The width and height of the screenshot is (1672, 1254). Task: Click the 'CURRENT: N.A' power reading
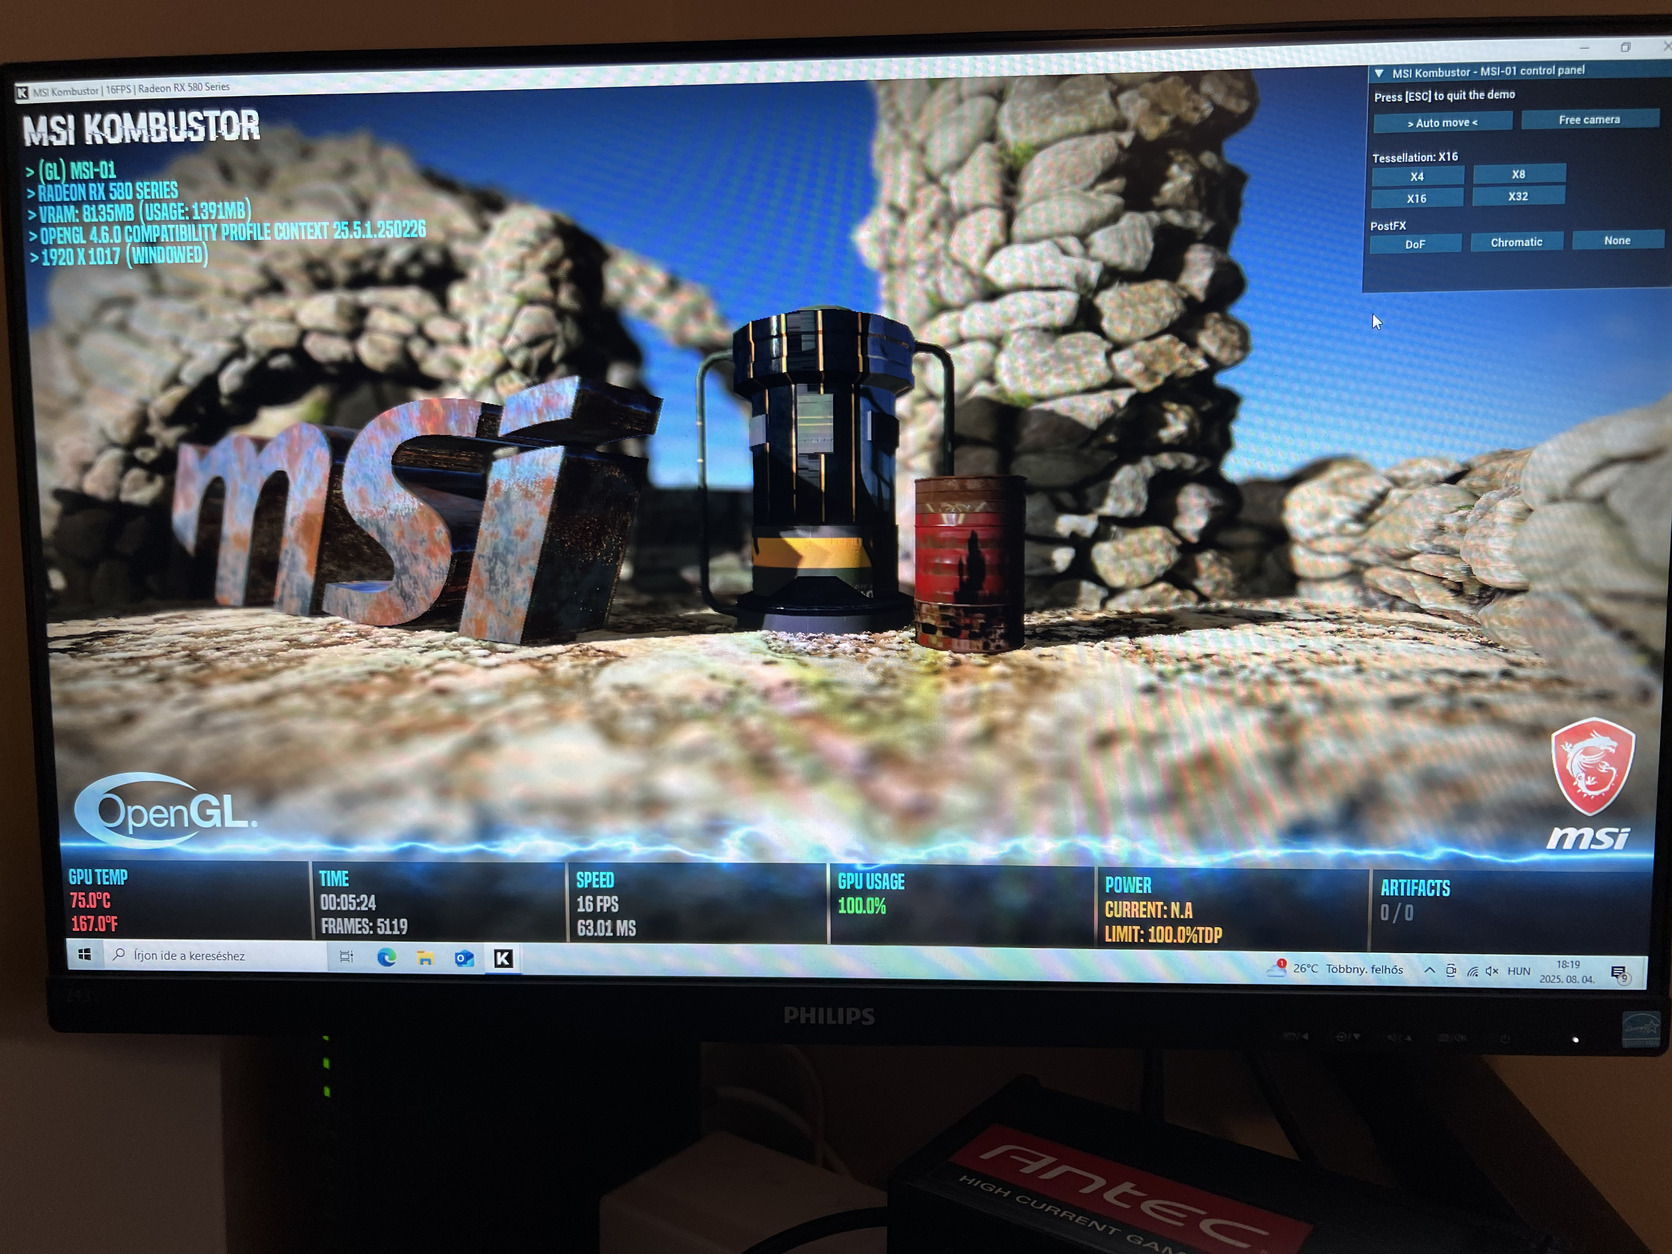[x=1148, y=910]
